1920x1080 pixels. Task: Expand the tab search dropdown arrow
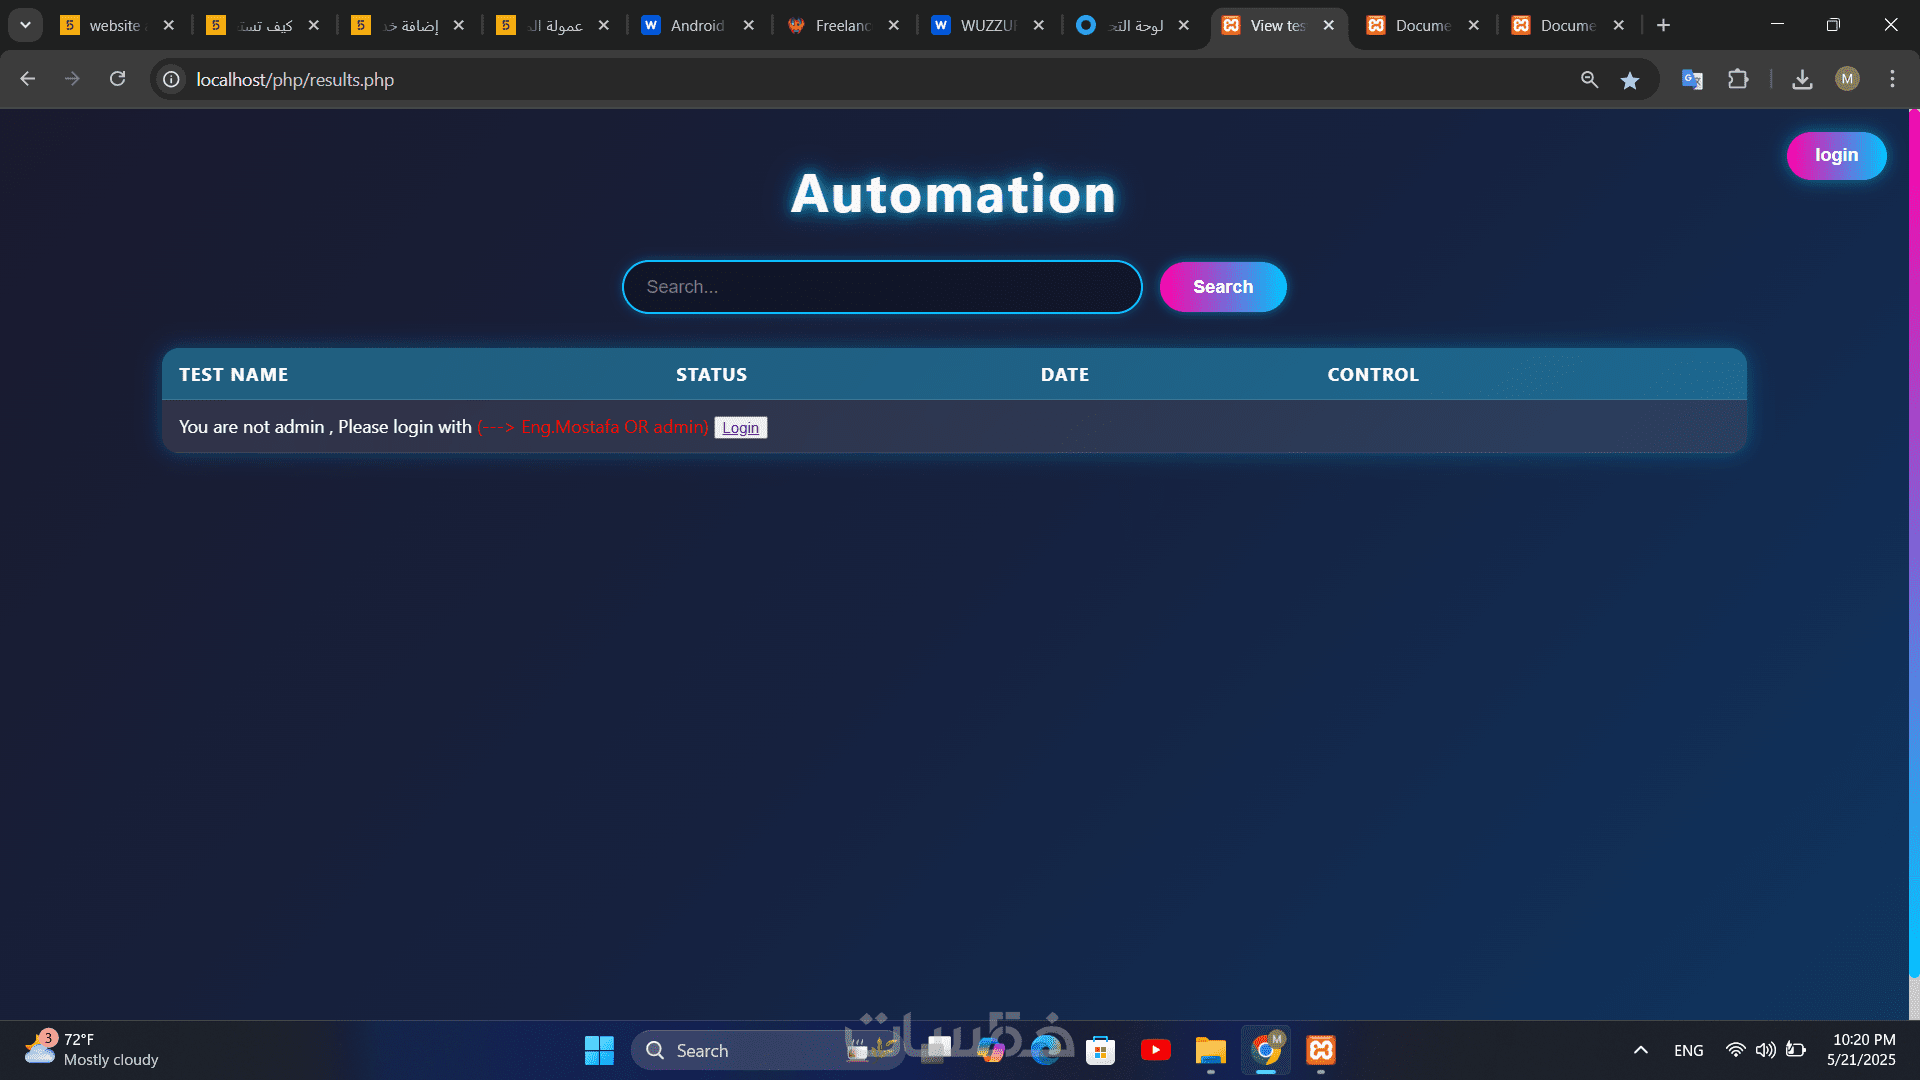click(x=25, y=25)
